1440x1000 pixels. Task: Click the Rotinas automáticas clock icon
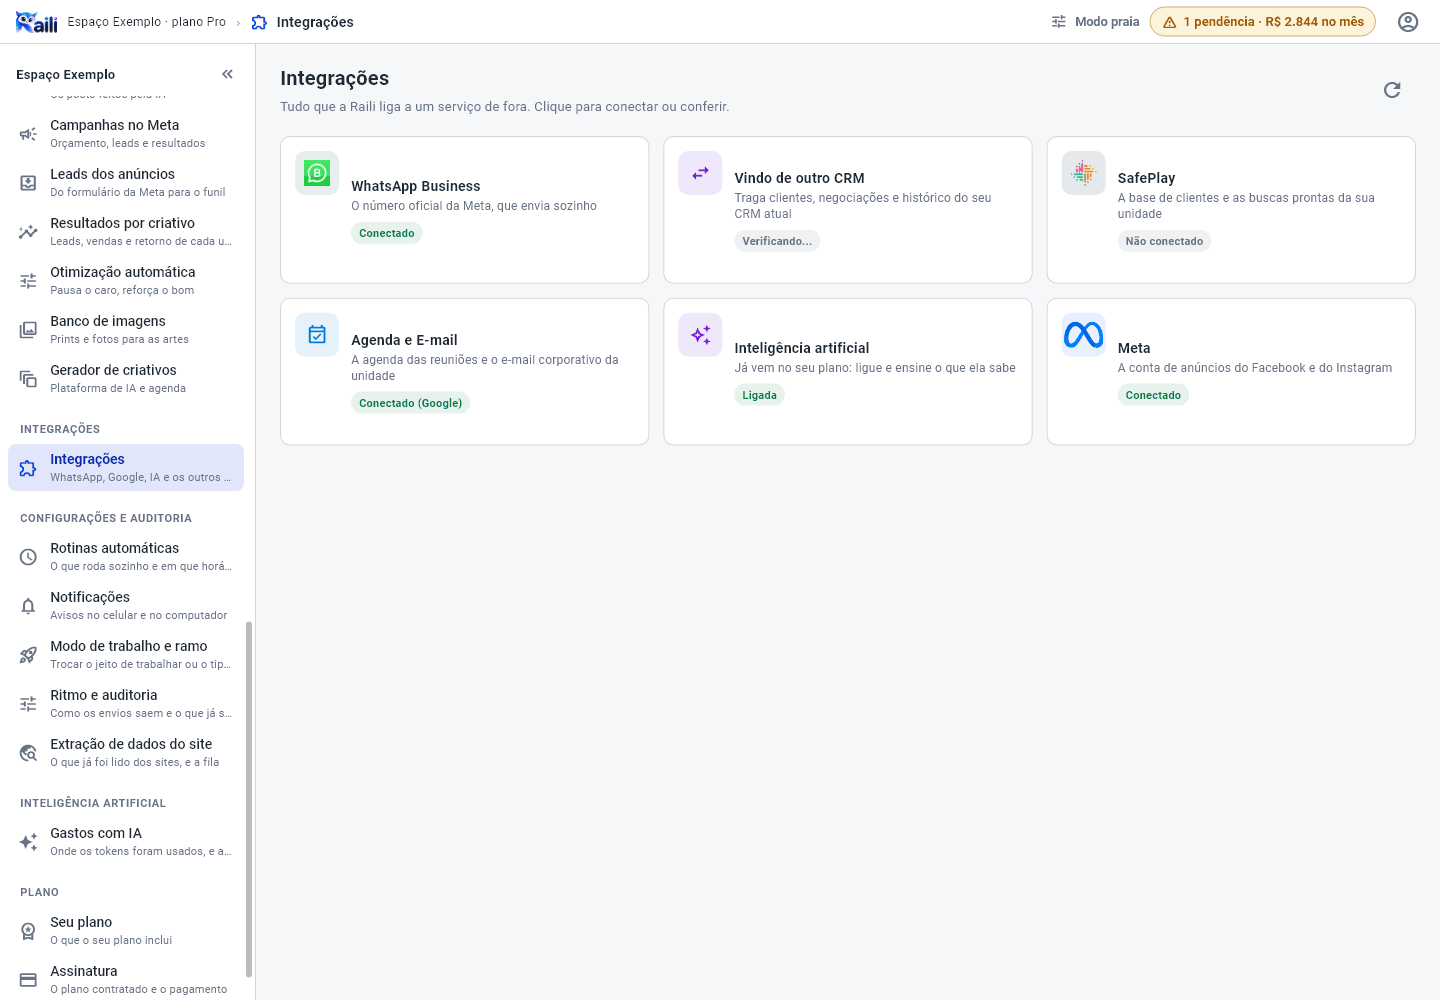(28, 557)
